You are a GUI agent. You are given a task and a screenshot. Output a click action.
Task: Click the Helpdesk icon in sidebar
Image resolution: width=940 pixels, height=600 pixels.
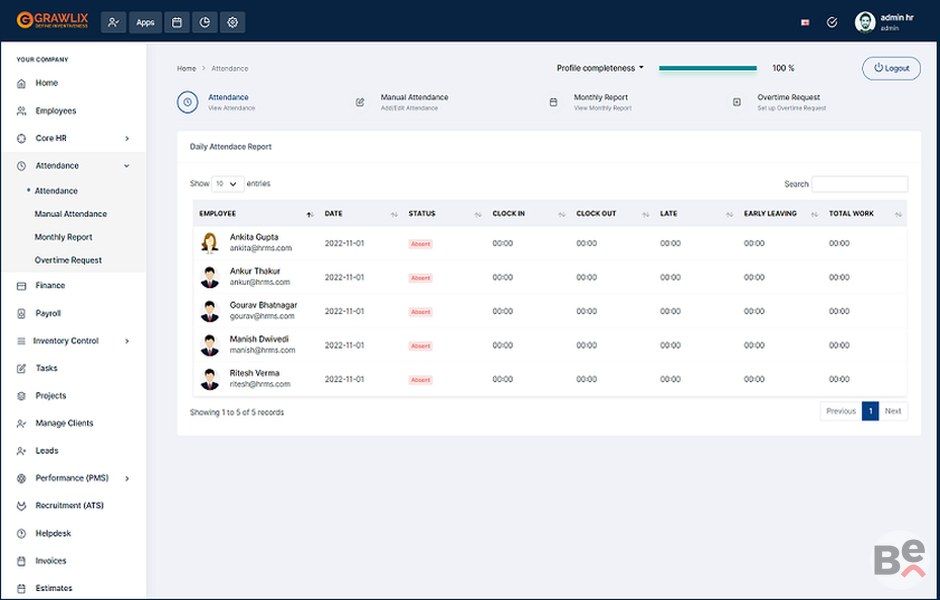(x=22, y=533)
